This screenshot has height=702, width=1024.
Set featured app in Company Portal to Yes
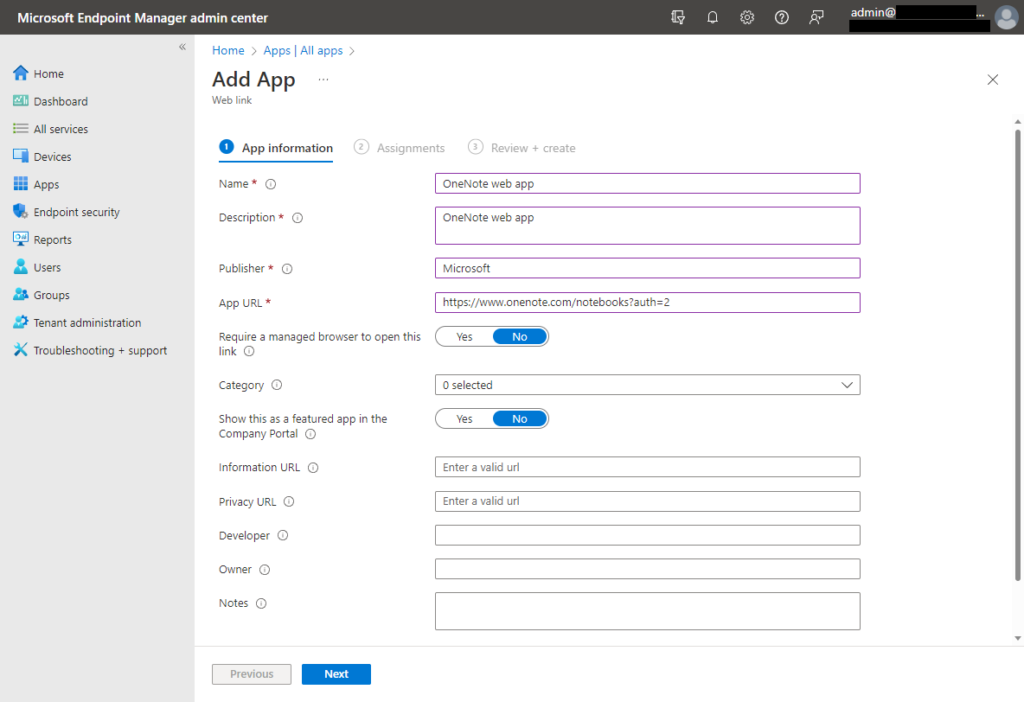click(464, 419)
